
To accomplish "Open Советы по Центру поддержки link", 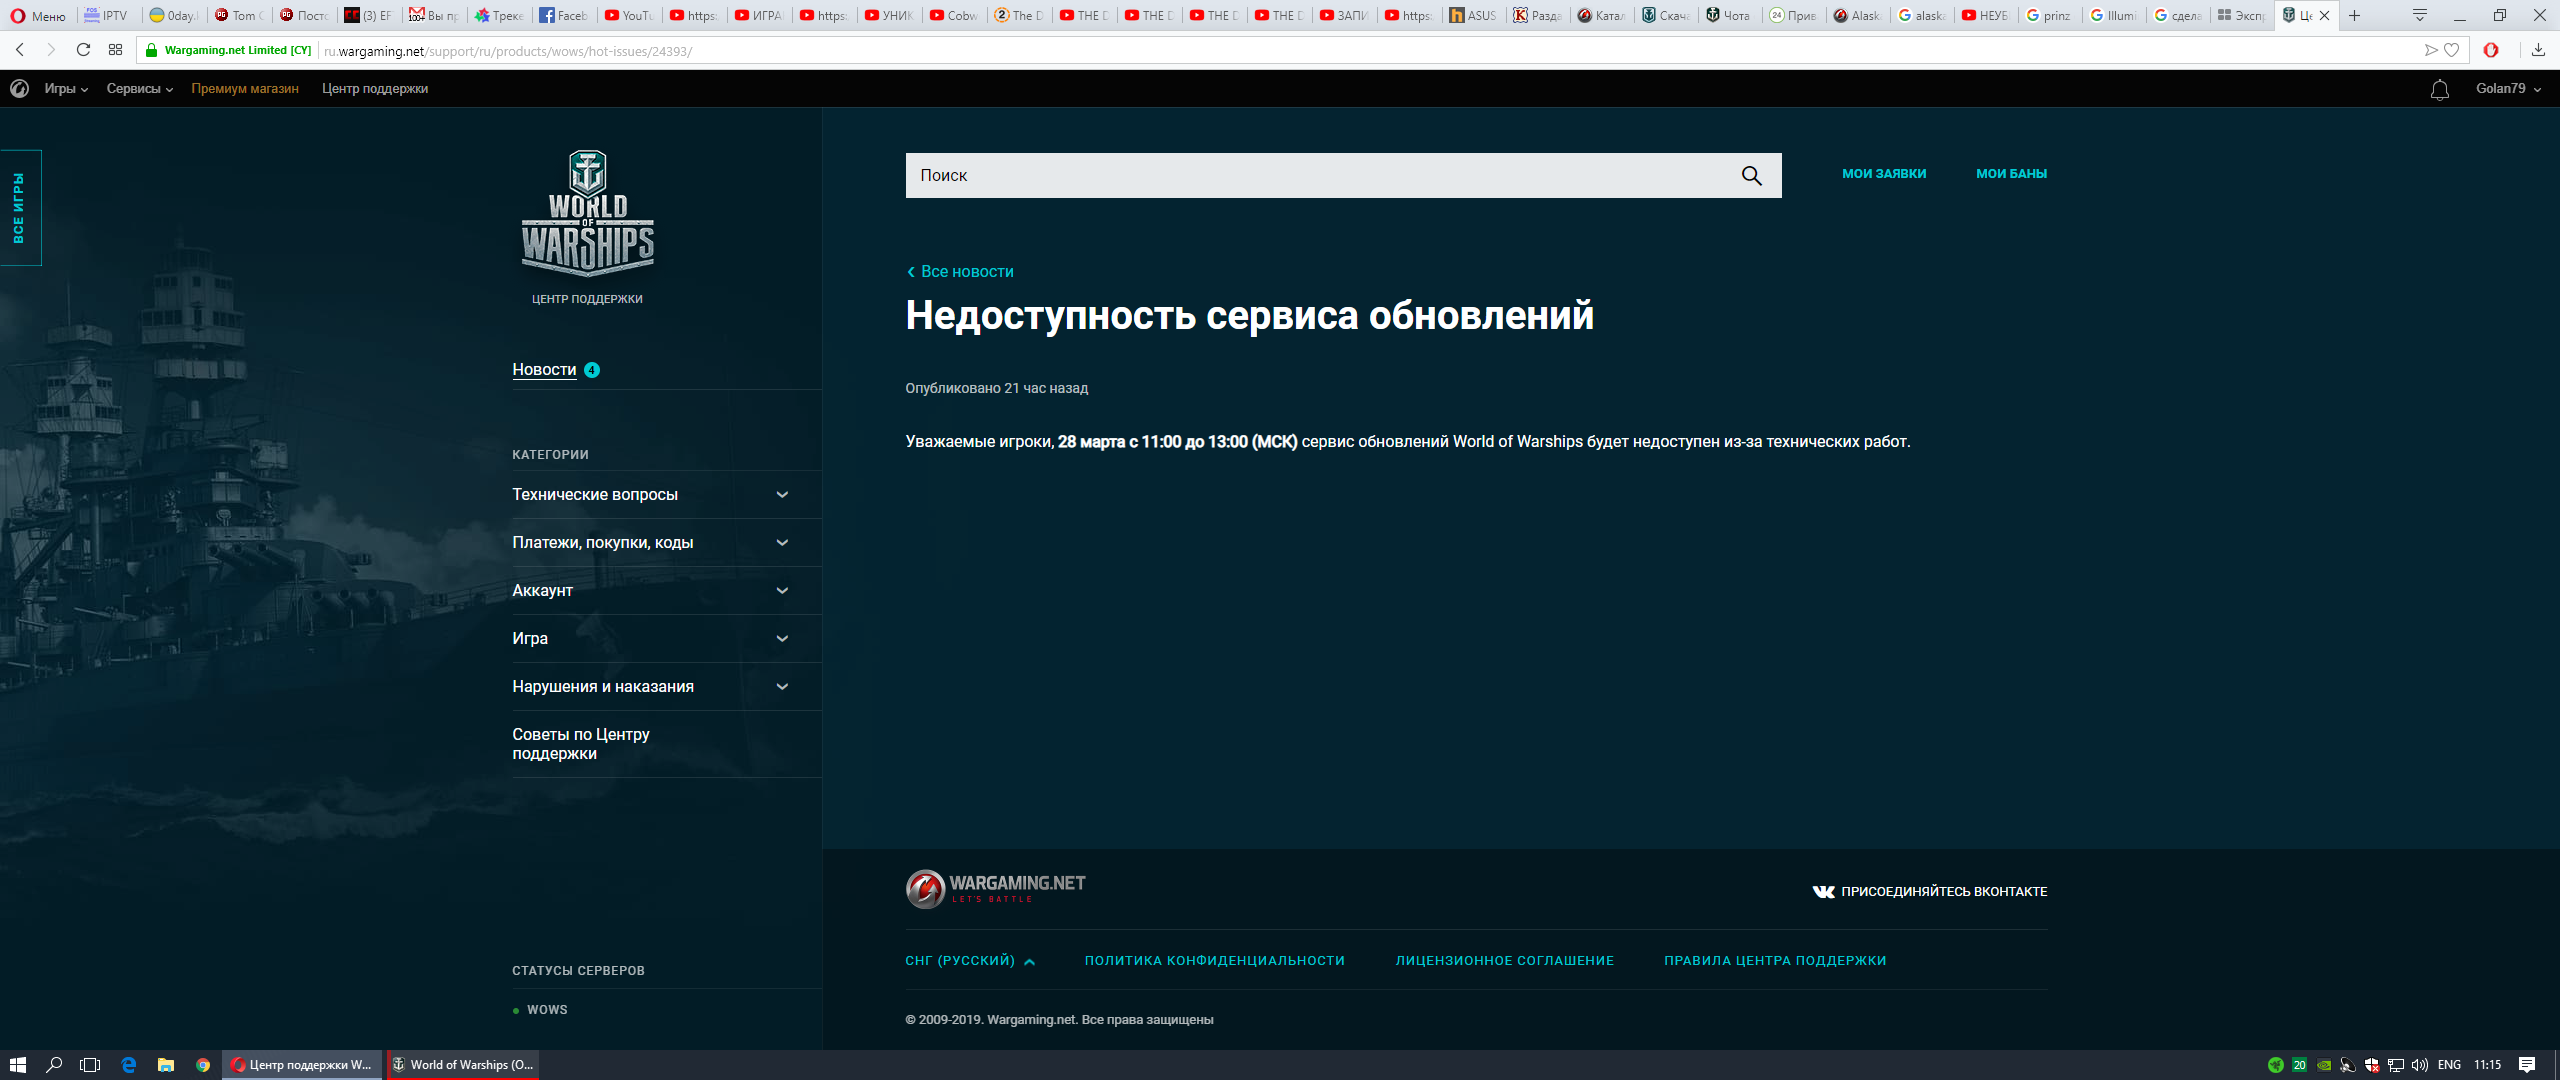I will pos(581,744).
